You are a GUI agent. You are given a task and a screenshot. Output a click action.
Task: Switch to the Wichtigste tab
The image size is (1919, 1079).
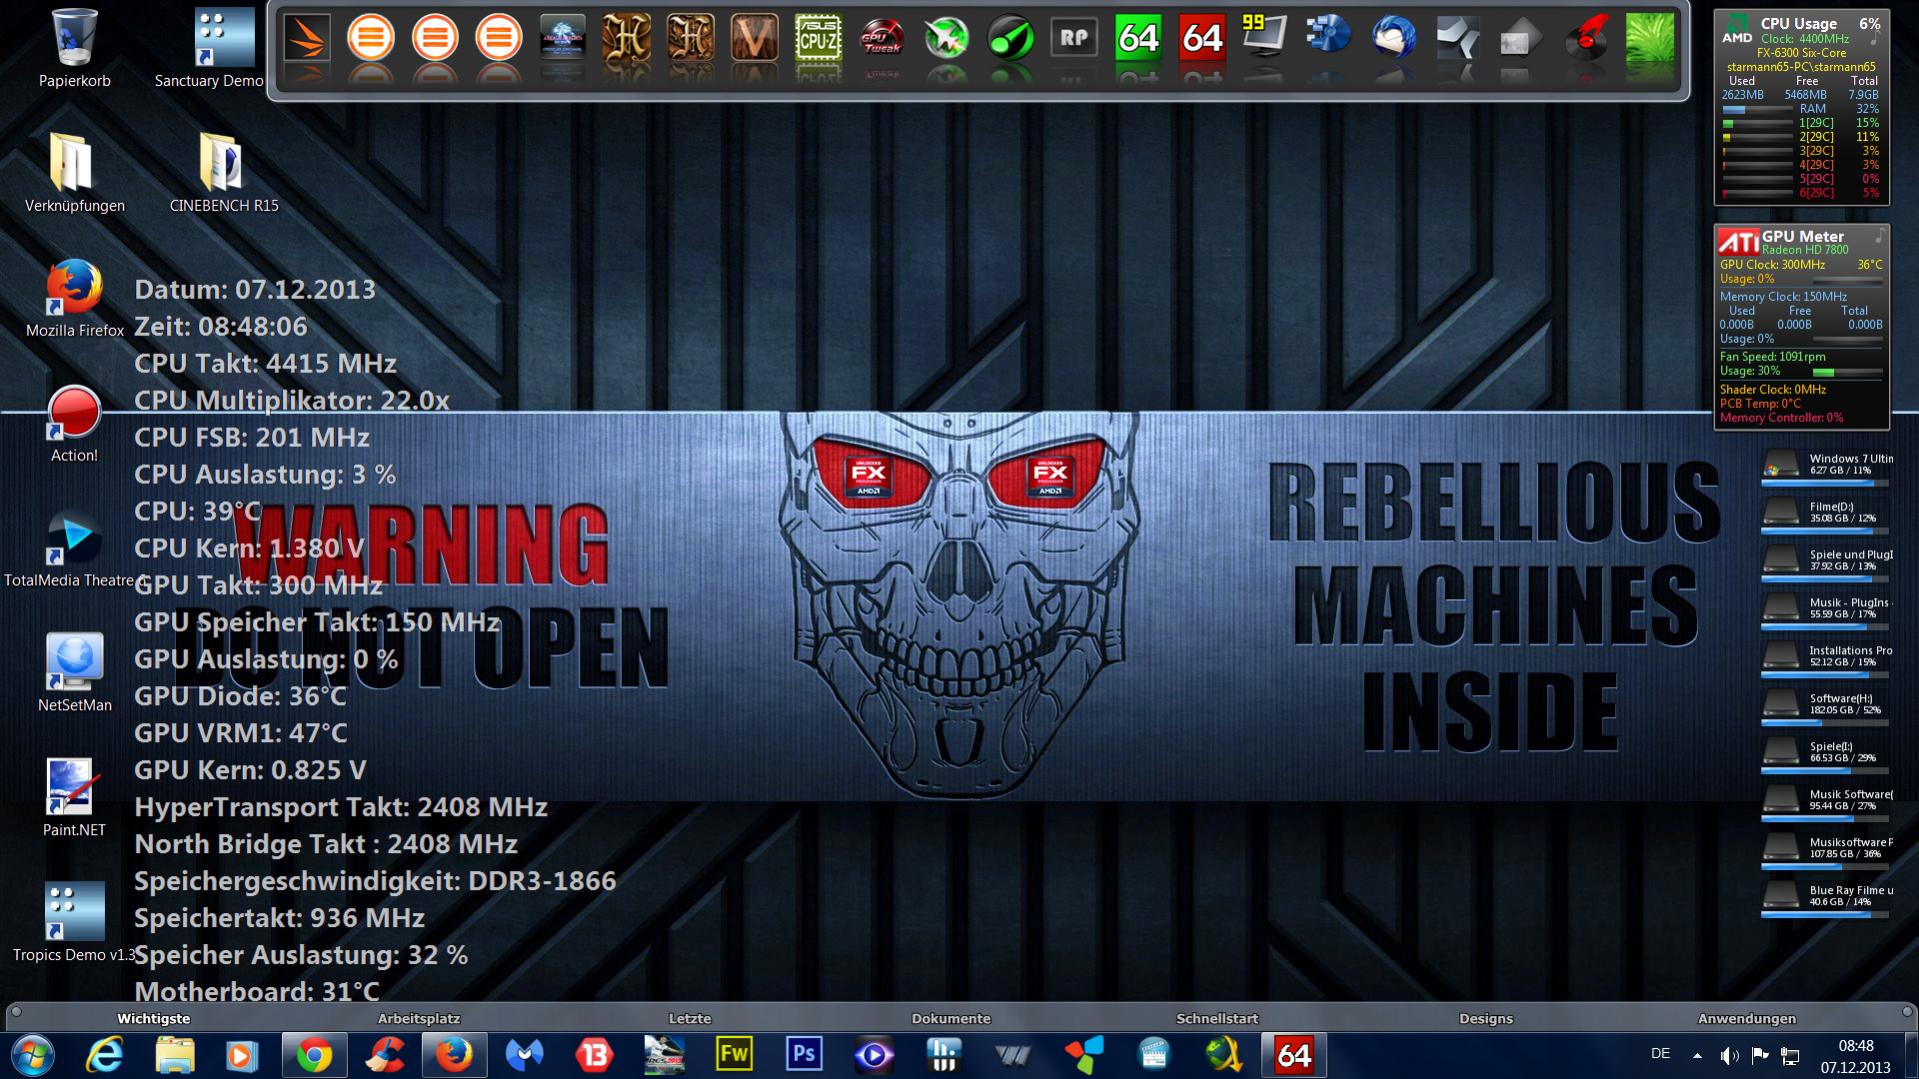154,1018
